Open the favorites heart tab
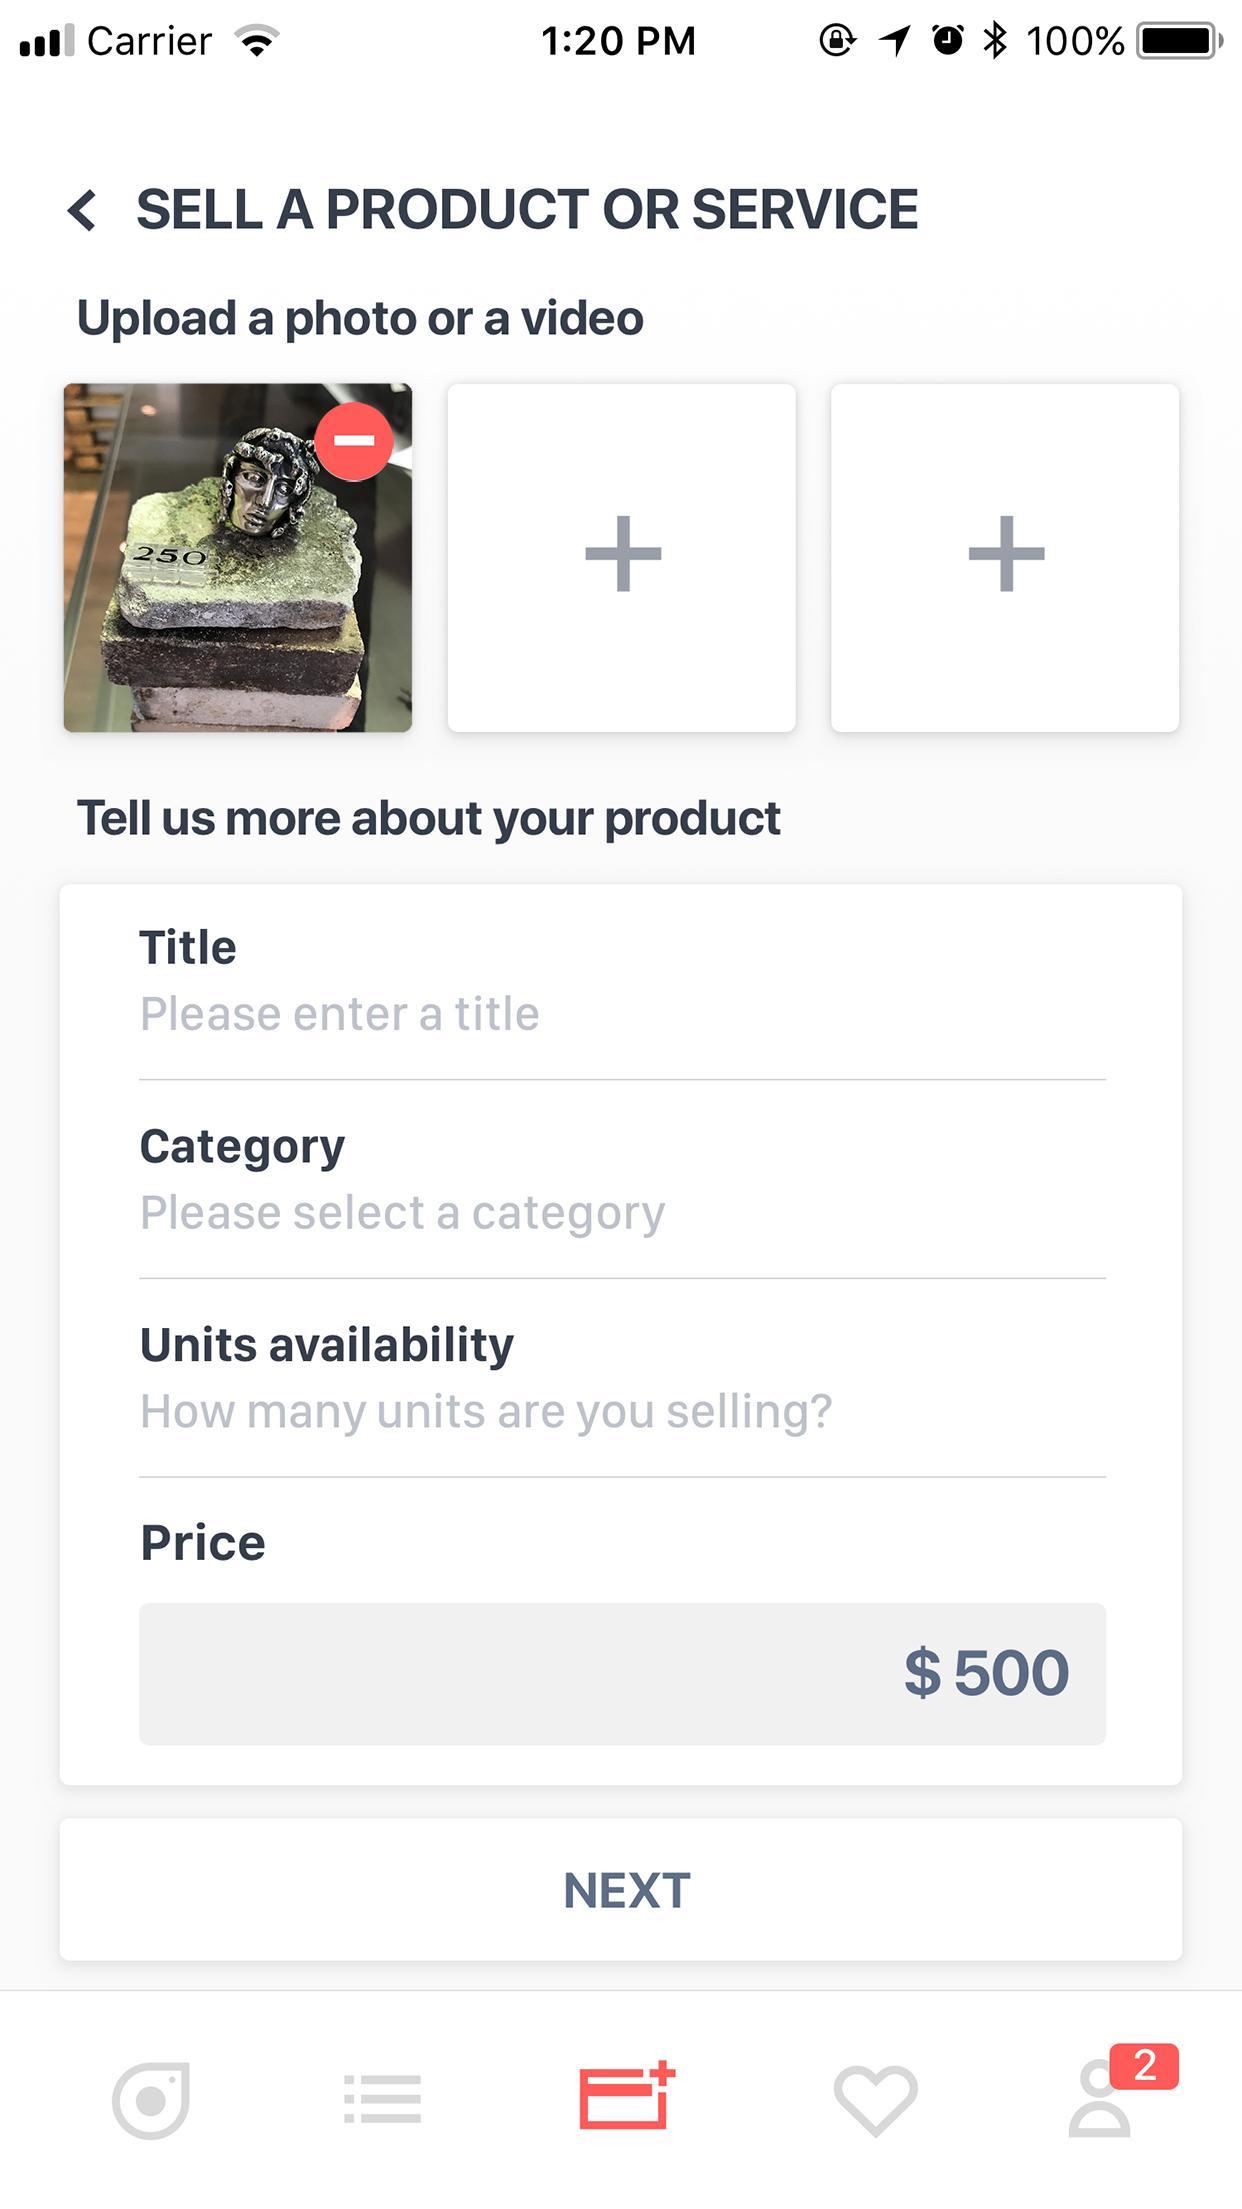The width and height of the screenshot is (1242, 2209). point(875,2100)
